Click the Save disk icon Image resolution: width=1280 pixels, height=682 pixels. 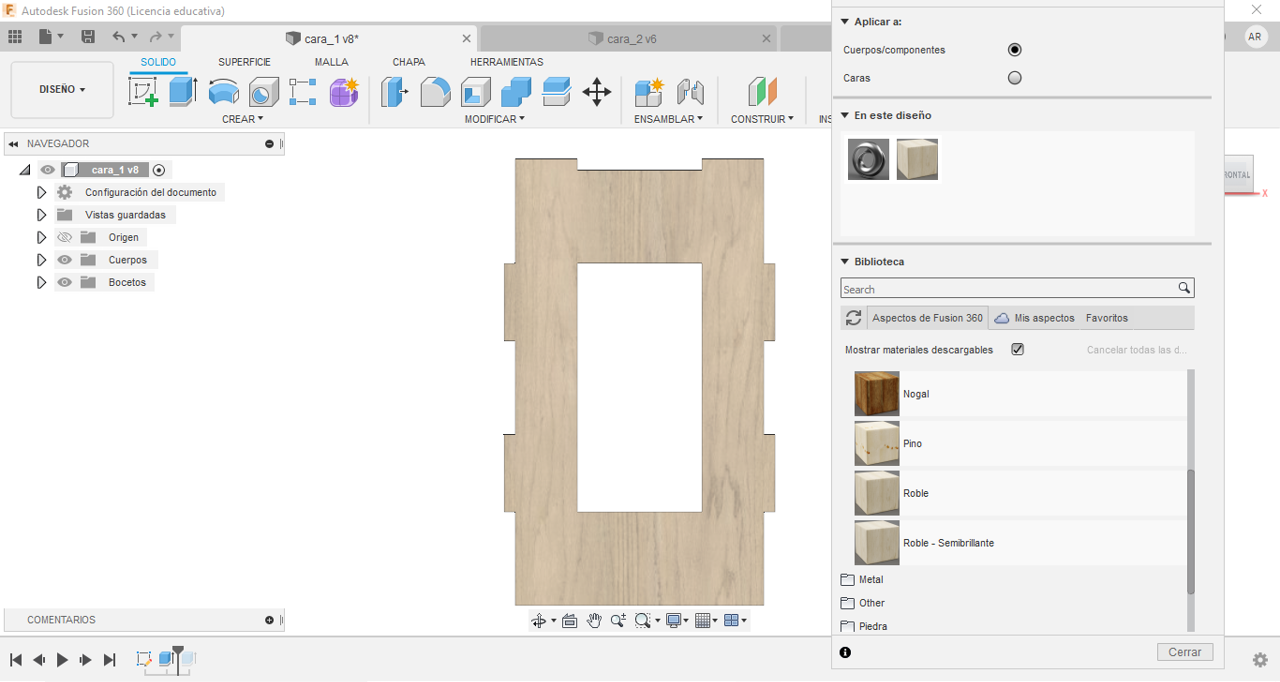88,37
